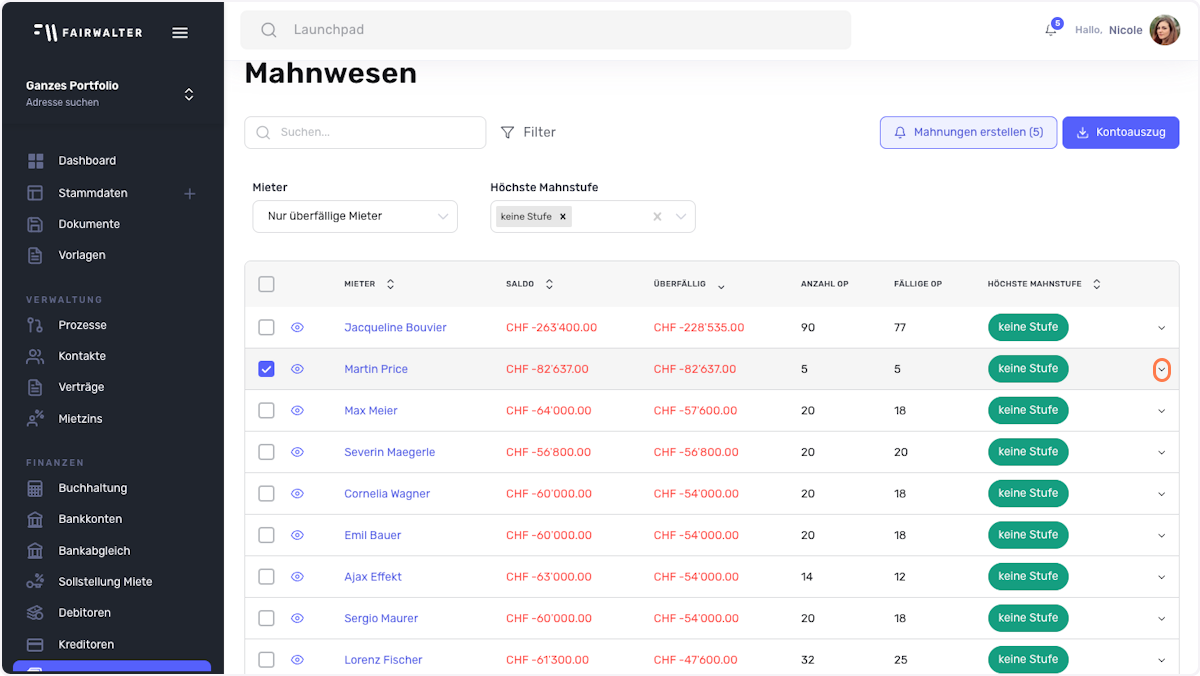The width and height of the screenshot is (1200, 676).
Task: Click saldo CHF -56'800.00 for Severin Maegerle
Action: click(548, 452)
